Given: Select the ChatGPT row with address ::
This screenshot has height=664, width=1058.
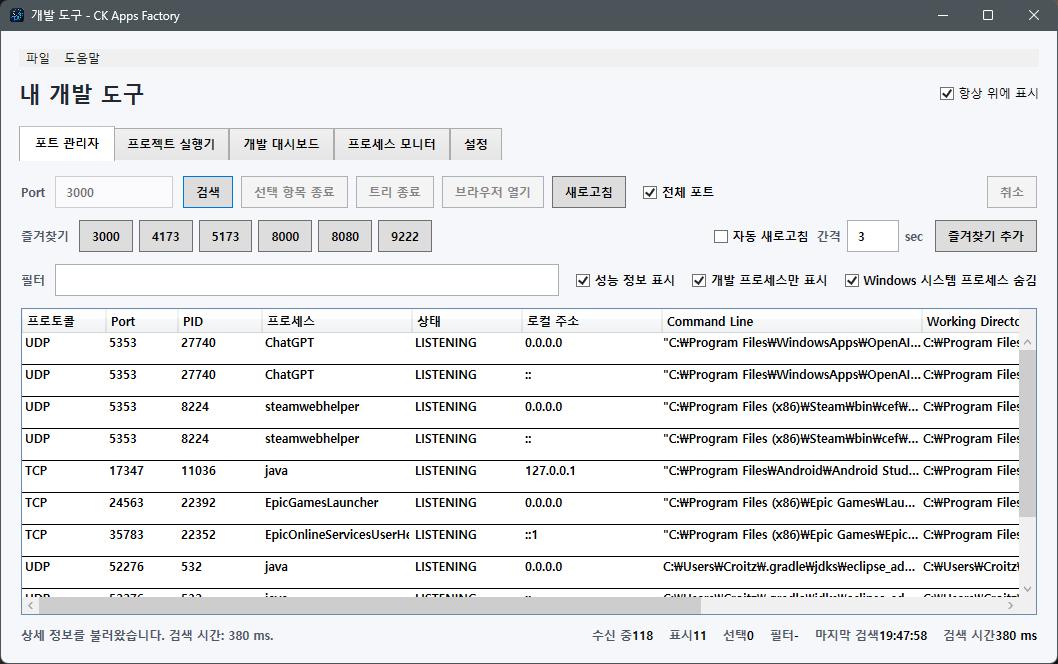Looking at the screenshot, I should [x=520, y=381].
